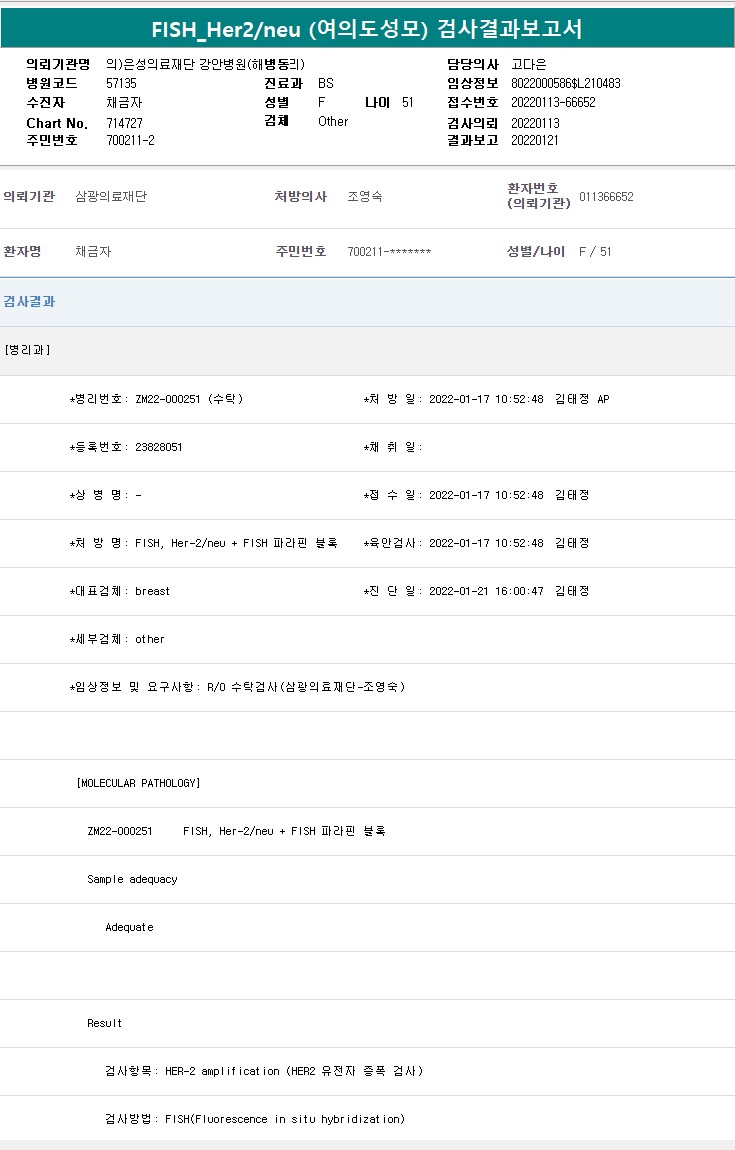Screen dimensions: 735x1150
Task: Click the [병리과] department row
Action: click(27, 350)
